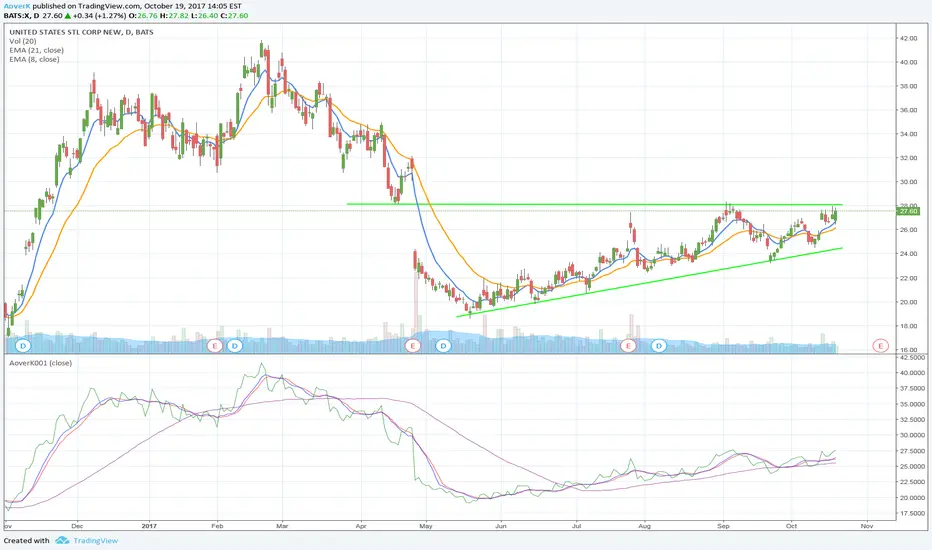Open the D dividend marker in early February
Image resolution: width=932 pixels, height=550 pixels.
coord(235,345)
